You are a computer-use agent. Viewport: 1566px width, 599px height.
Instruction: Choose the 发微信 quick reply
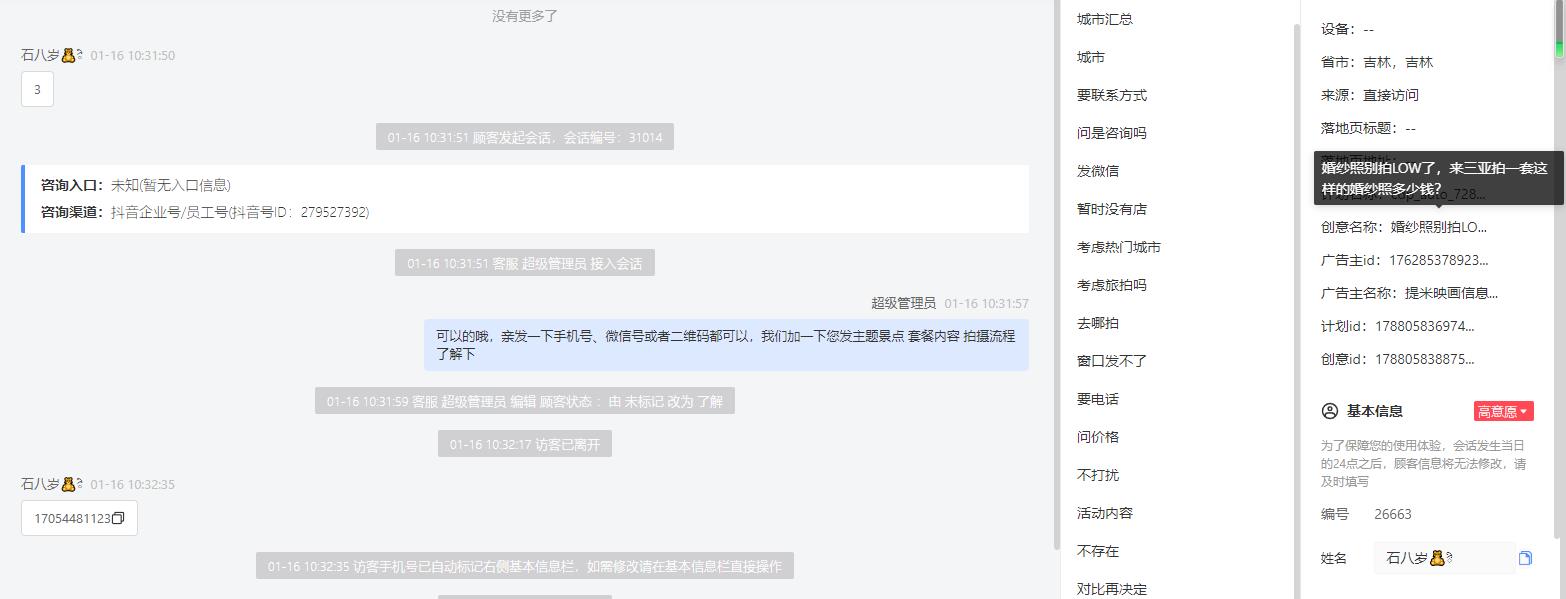pyautogui.click(x=1098, y=171)
